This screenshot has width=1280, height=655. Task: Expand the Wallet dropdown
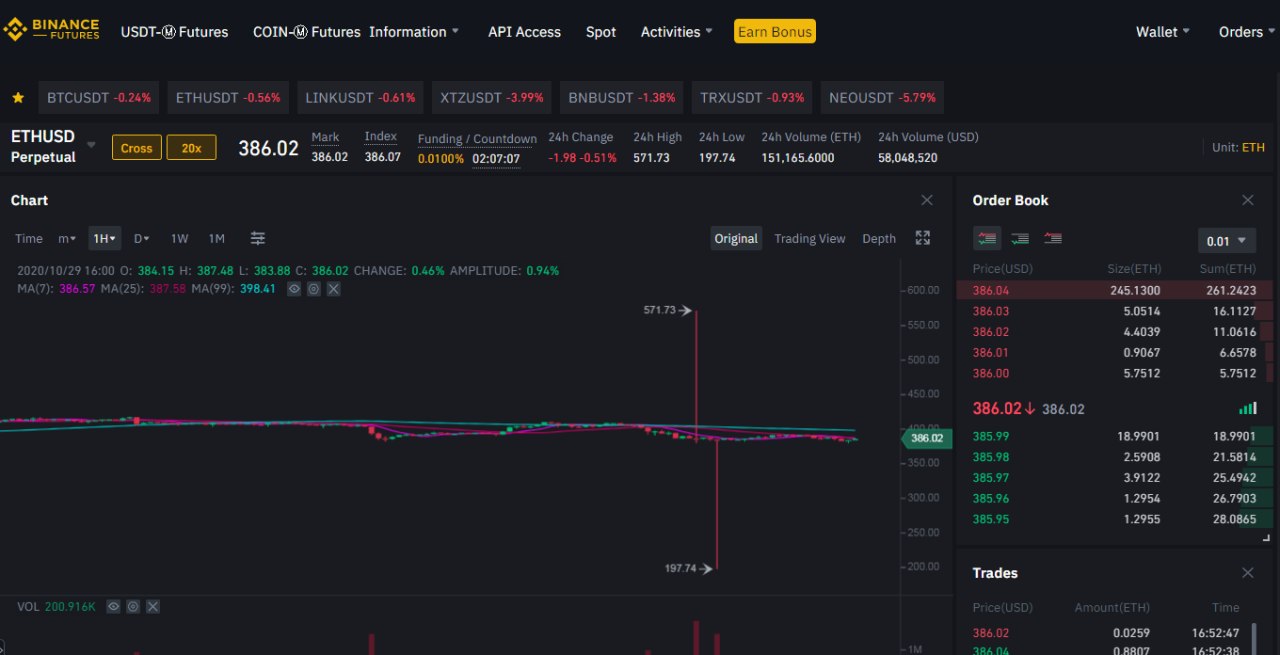coord(1163,32)
